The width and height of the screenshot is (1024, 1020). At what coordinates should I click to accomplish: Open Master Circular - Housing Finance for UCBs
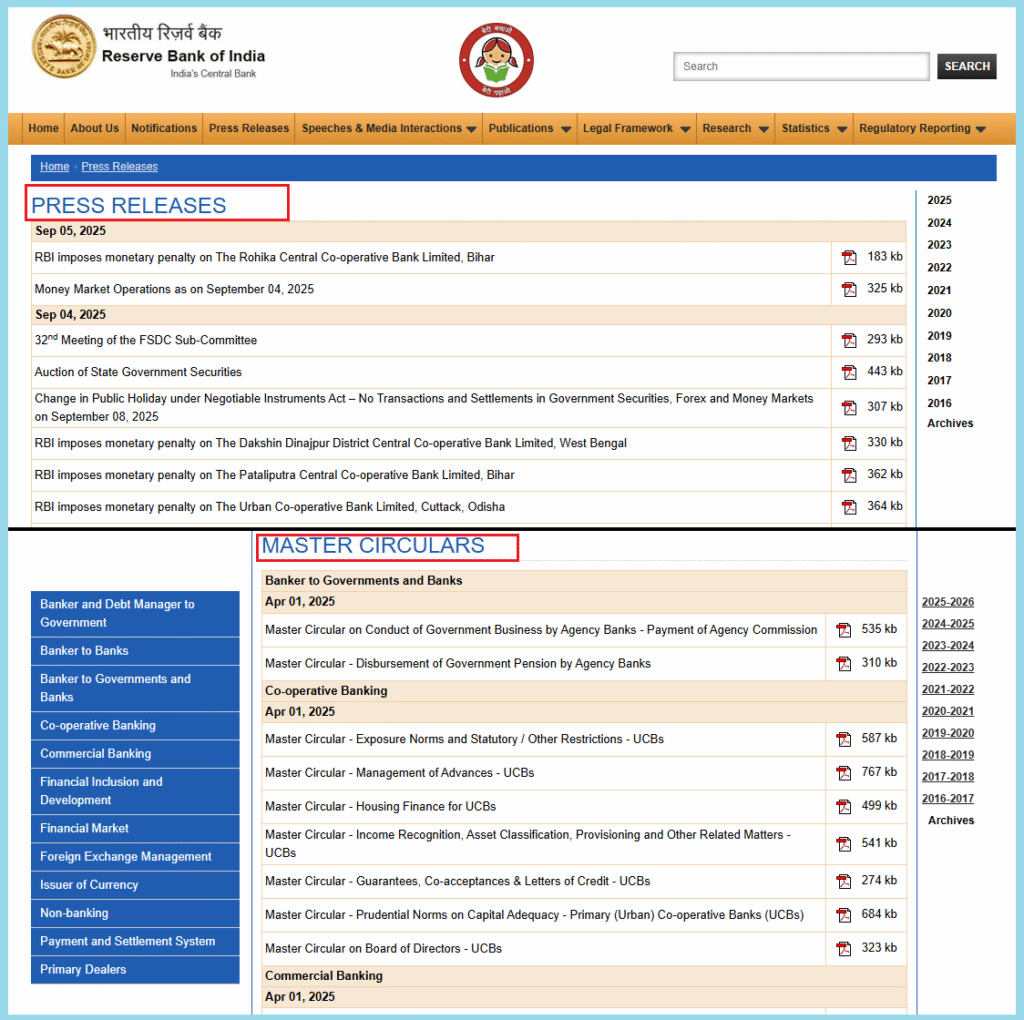coord(380,807)
